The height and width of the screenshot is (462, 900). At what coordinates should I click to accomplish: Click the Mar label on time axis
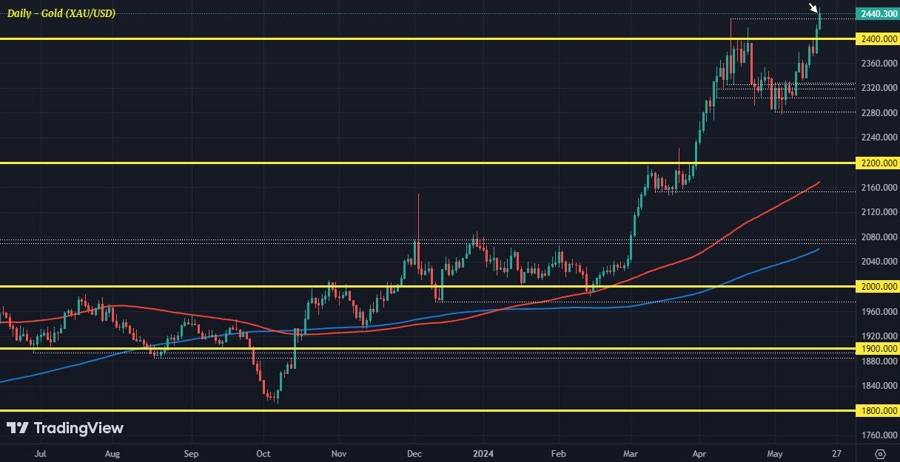tap(631, 453)
